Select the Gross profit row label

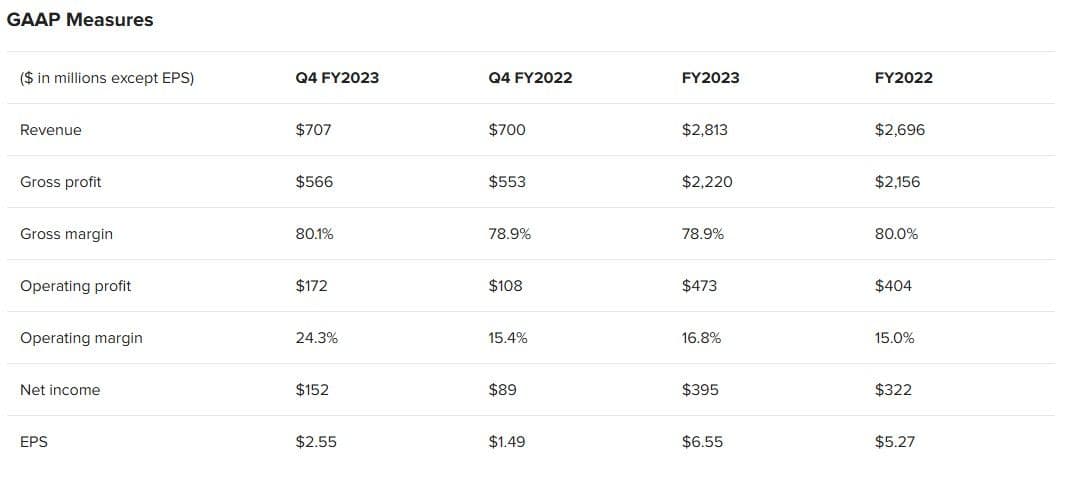coord(61,182)
